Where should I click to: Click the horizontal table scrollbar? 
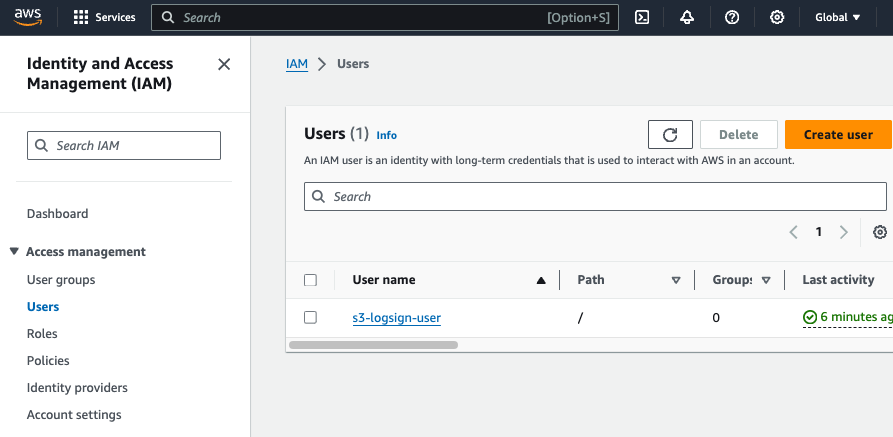click(374, 345)
